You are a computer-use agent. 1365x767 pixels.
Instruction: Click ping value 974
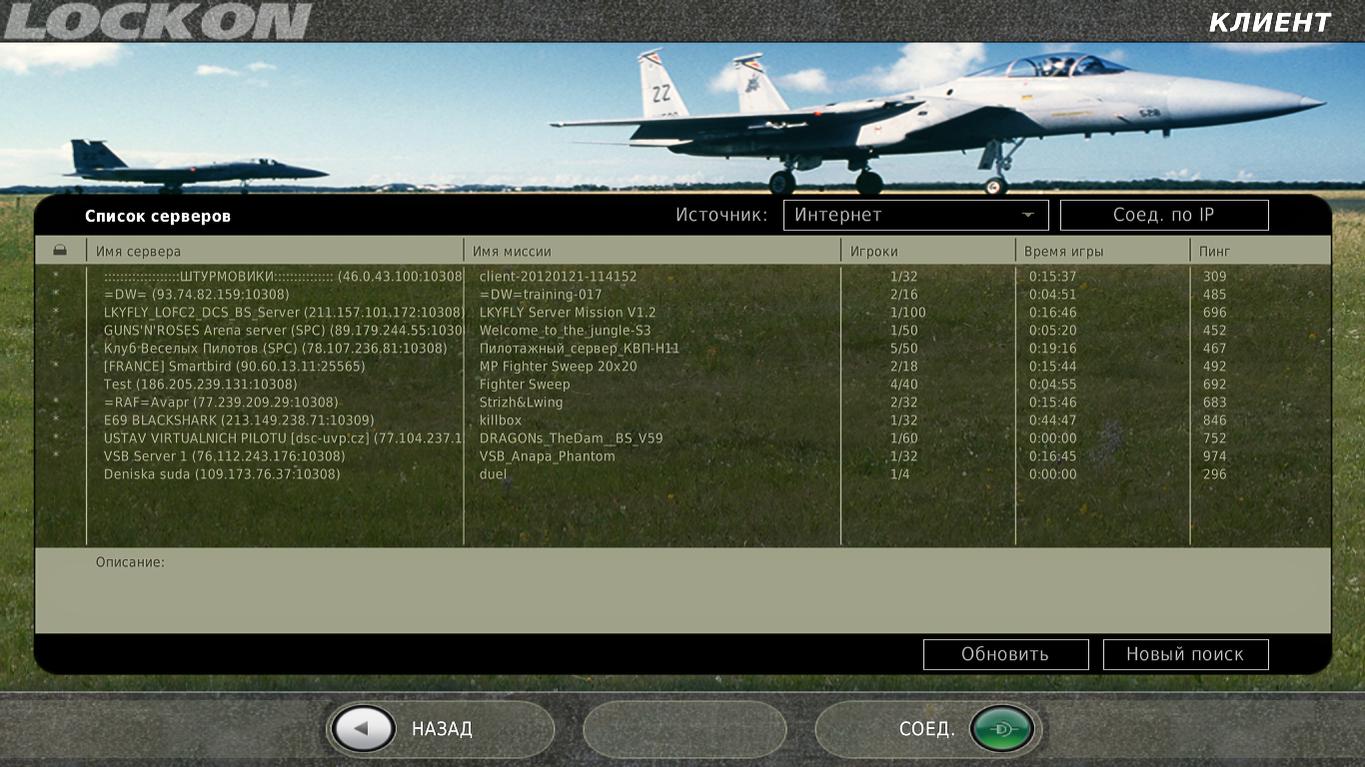coord(1214,457)
